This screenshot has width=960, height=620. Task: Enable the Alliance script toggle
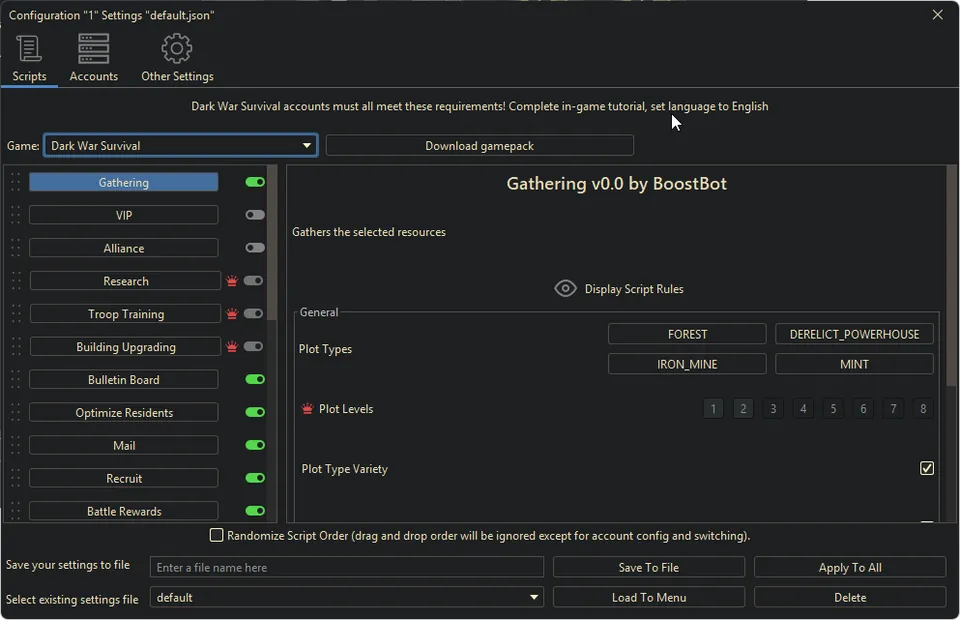tap(255, 248)
